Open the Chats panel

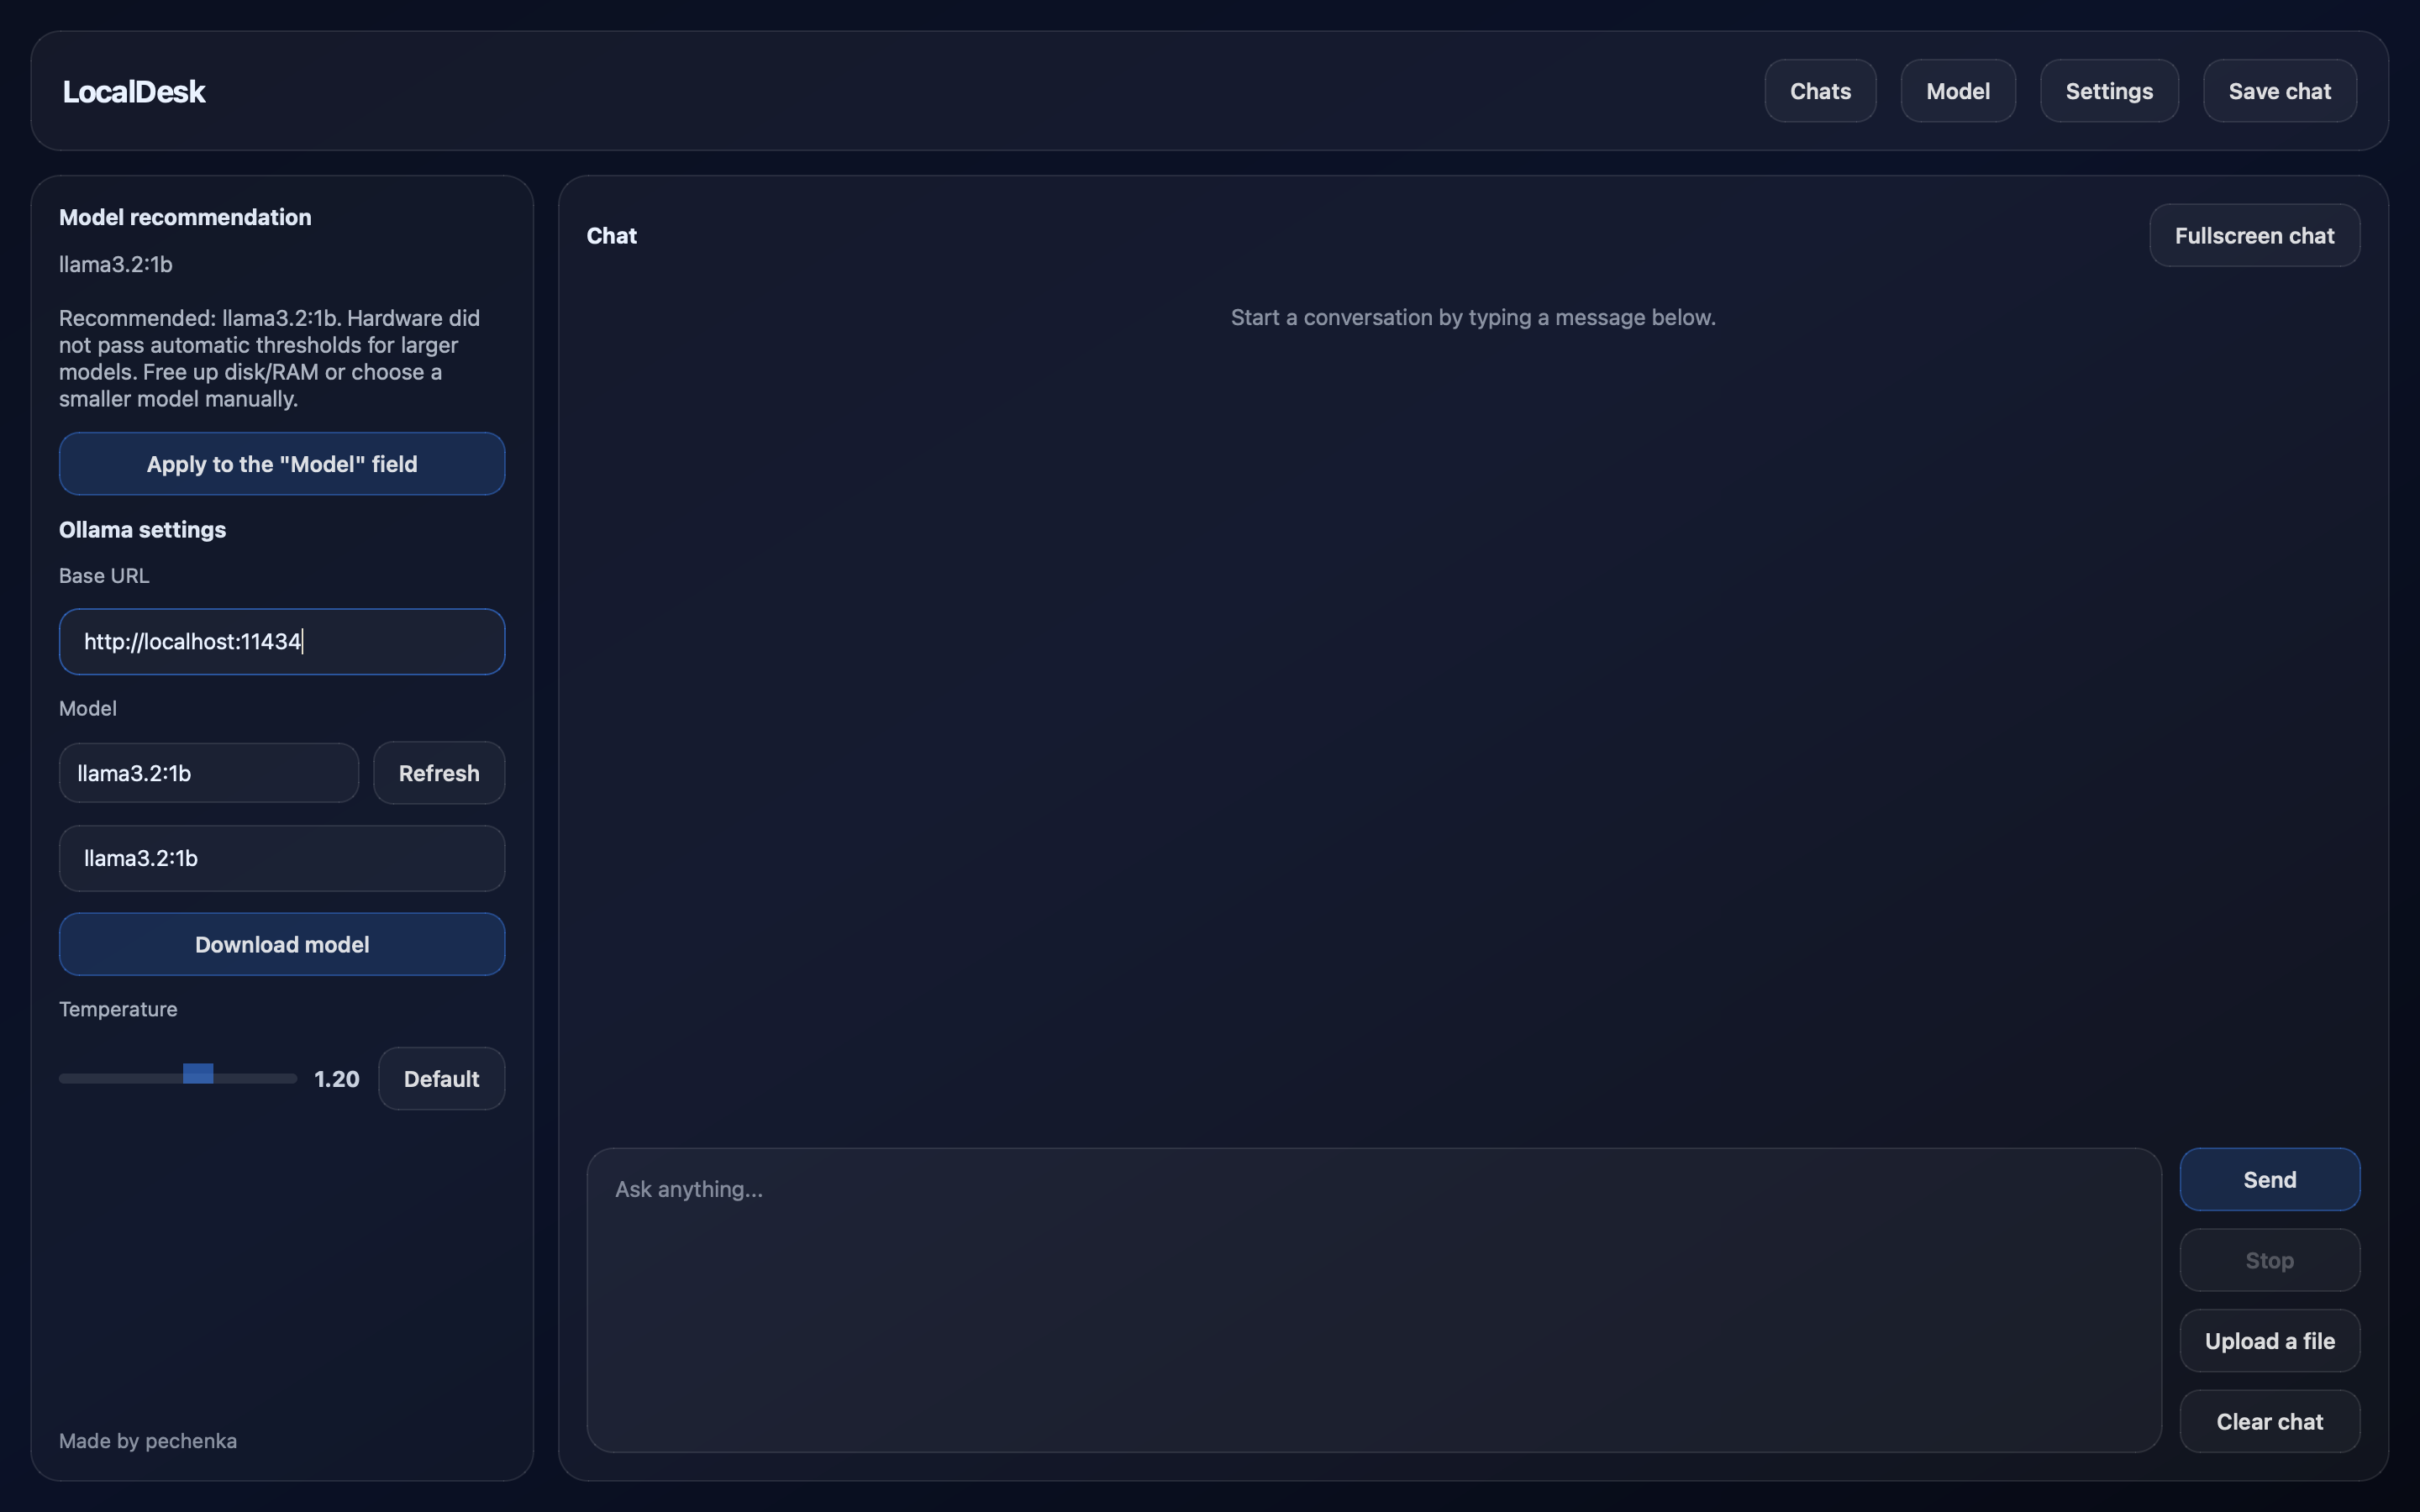[x=1820, y=91]
